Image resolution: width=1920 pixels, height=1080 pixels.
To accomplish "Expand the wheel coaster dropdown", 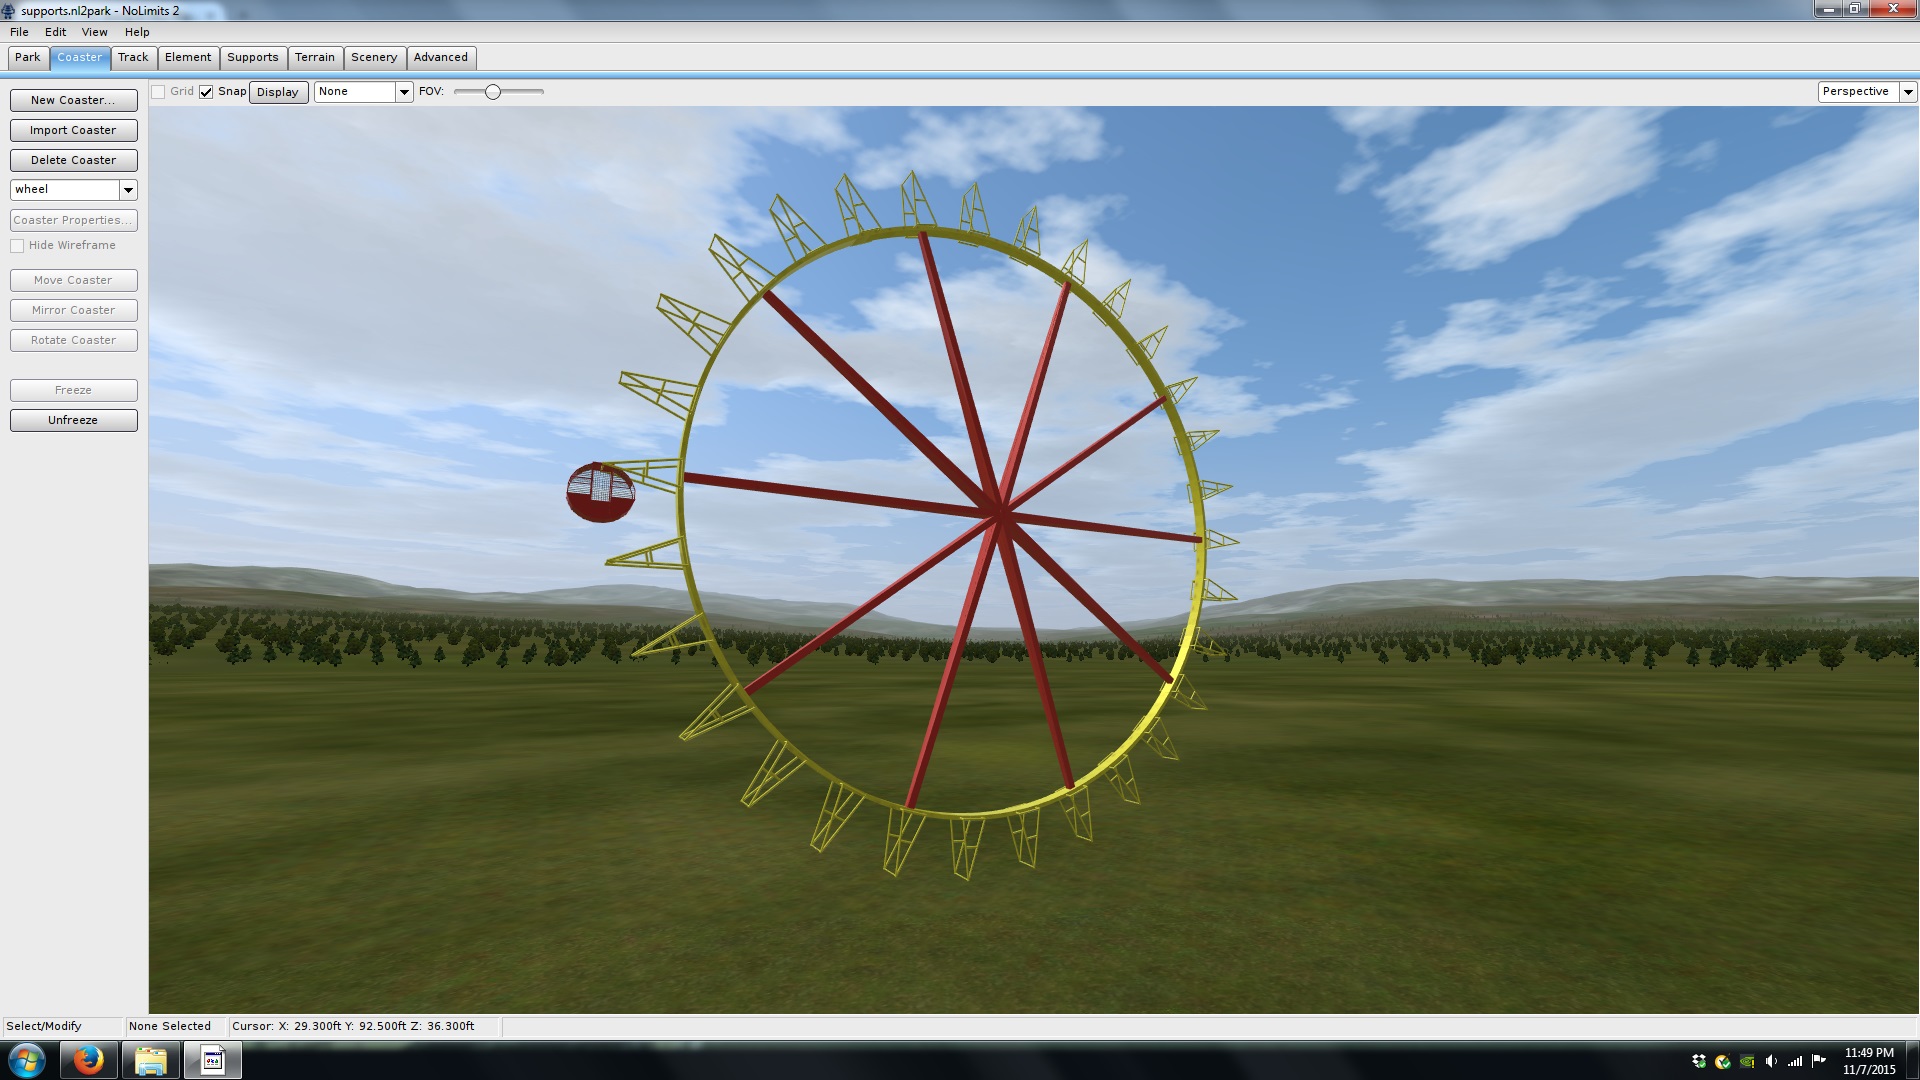I will pos(128,190).
